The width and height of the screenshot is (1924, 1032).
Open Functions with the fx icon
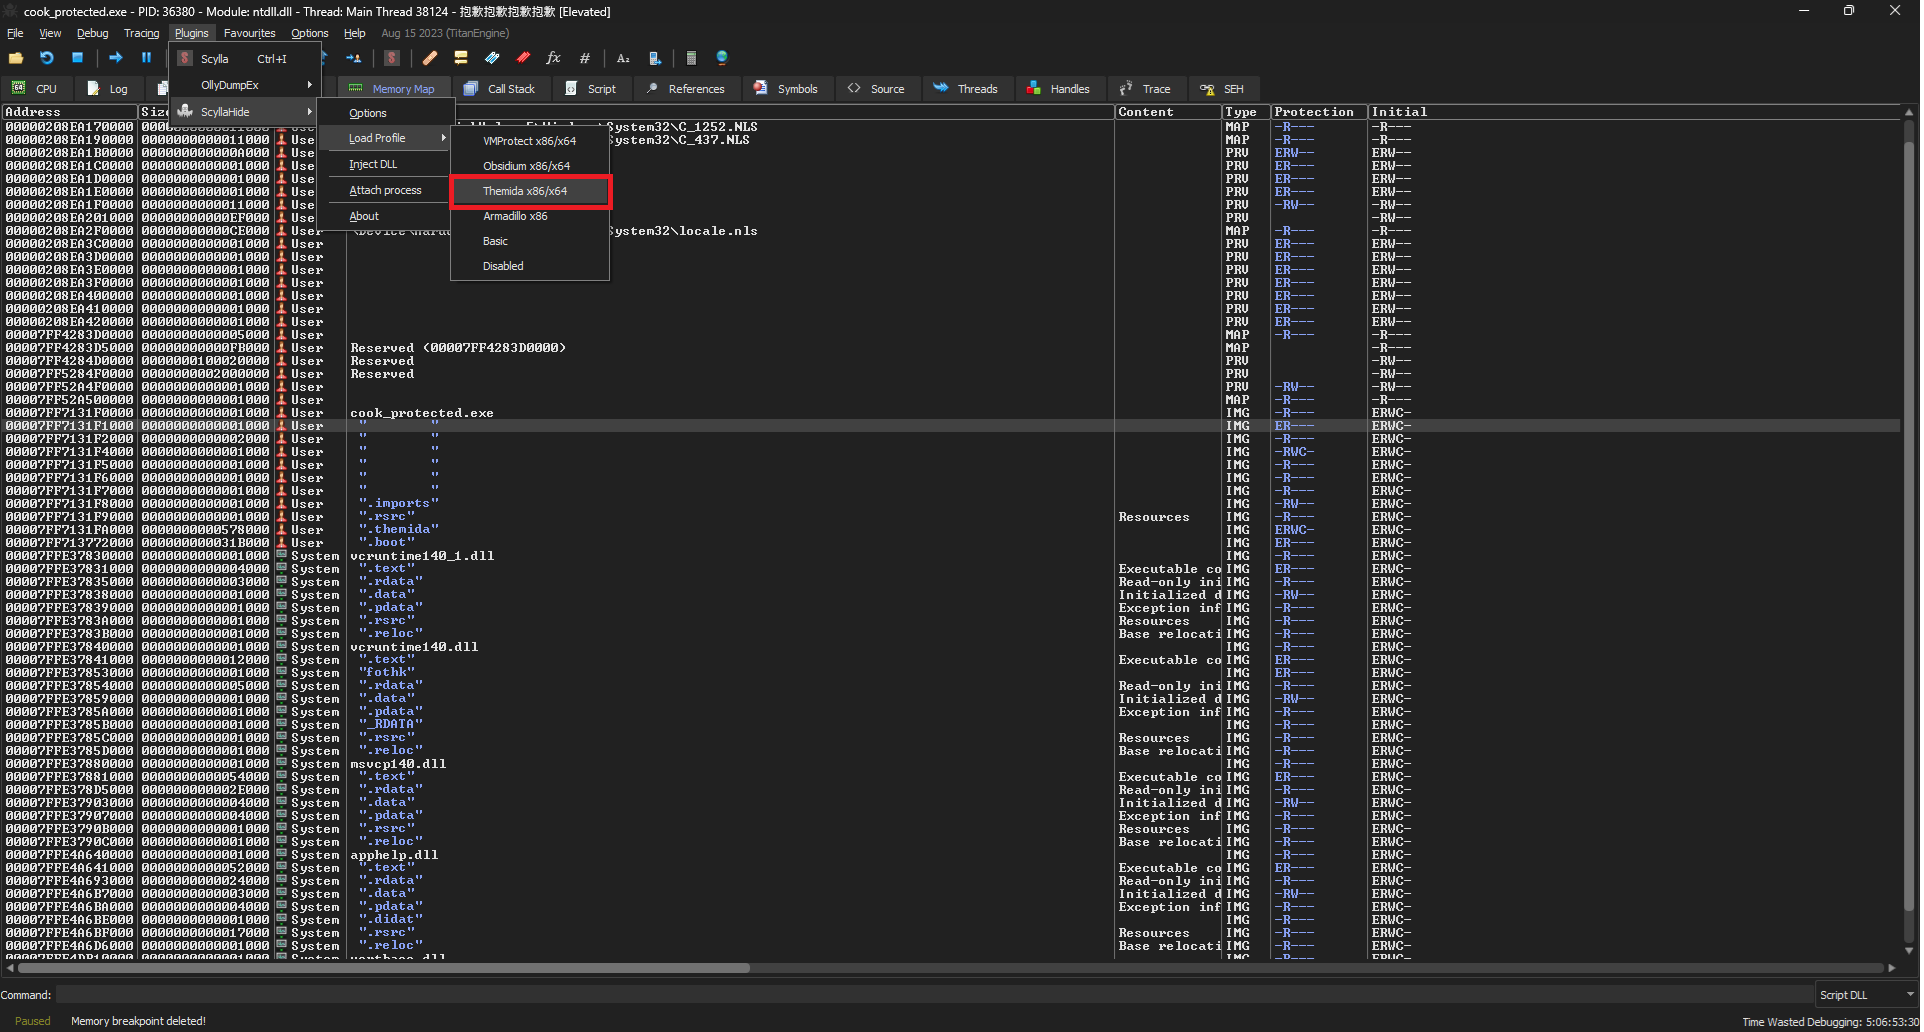coord(554,58)
